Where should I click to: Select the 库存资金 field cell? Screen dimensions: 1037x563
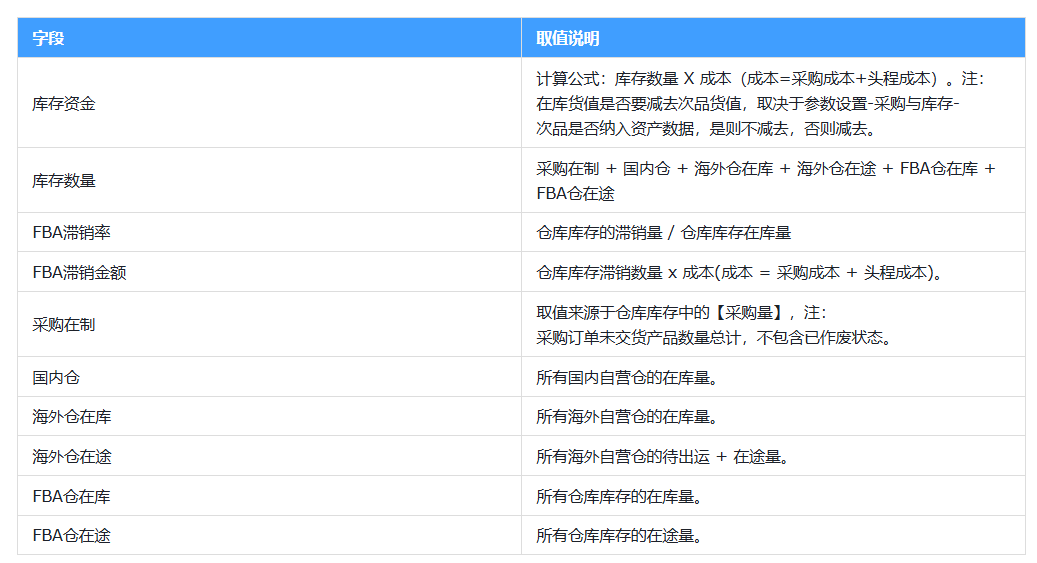coord(269,103)
